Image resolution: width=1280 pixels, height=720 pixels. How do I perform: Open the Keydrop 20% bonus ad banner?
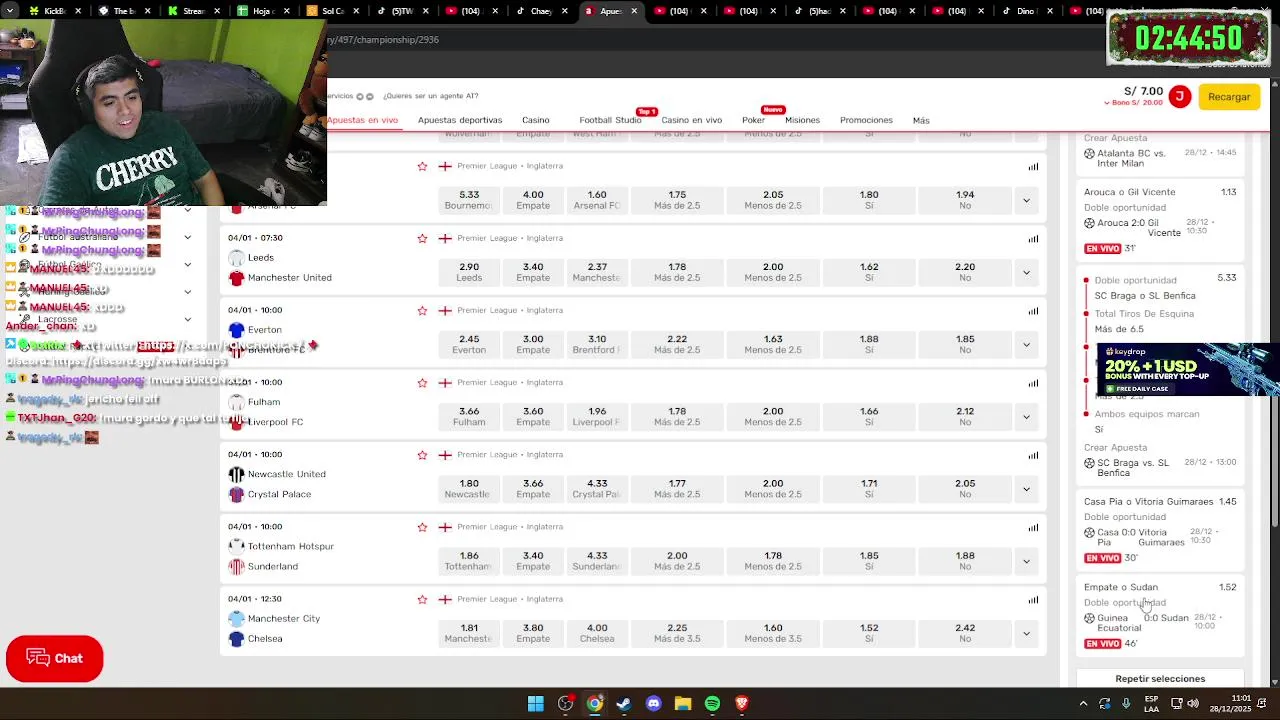coord(1188,370)
